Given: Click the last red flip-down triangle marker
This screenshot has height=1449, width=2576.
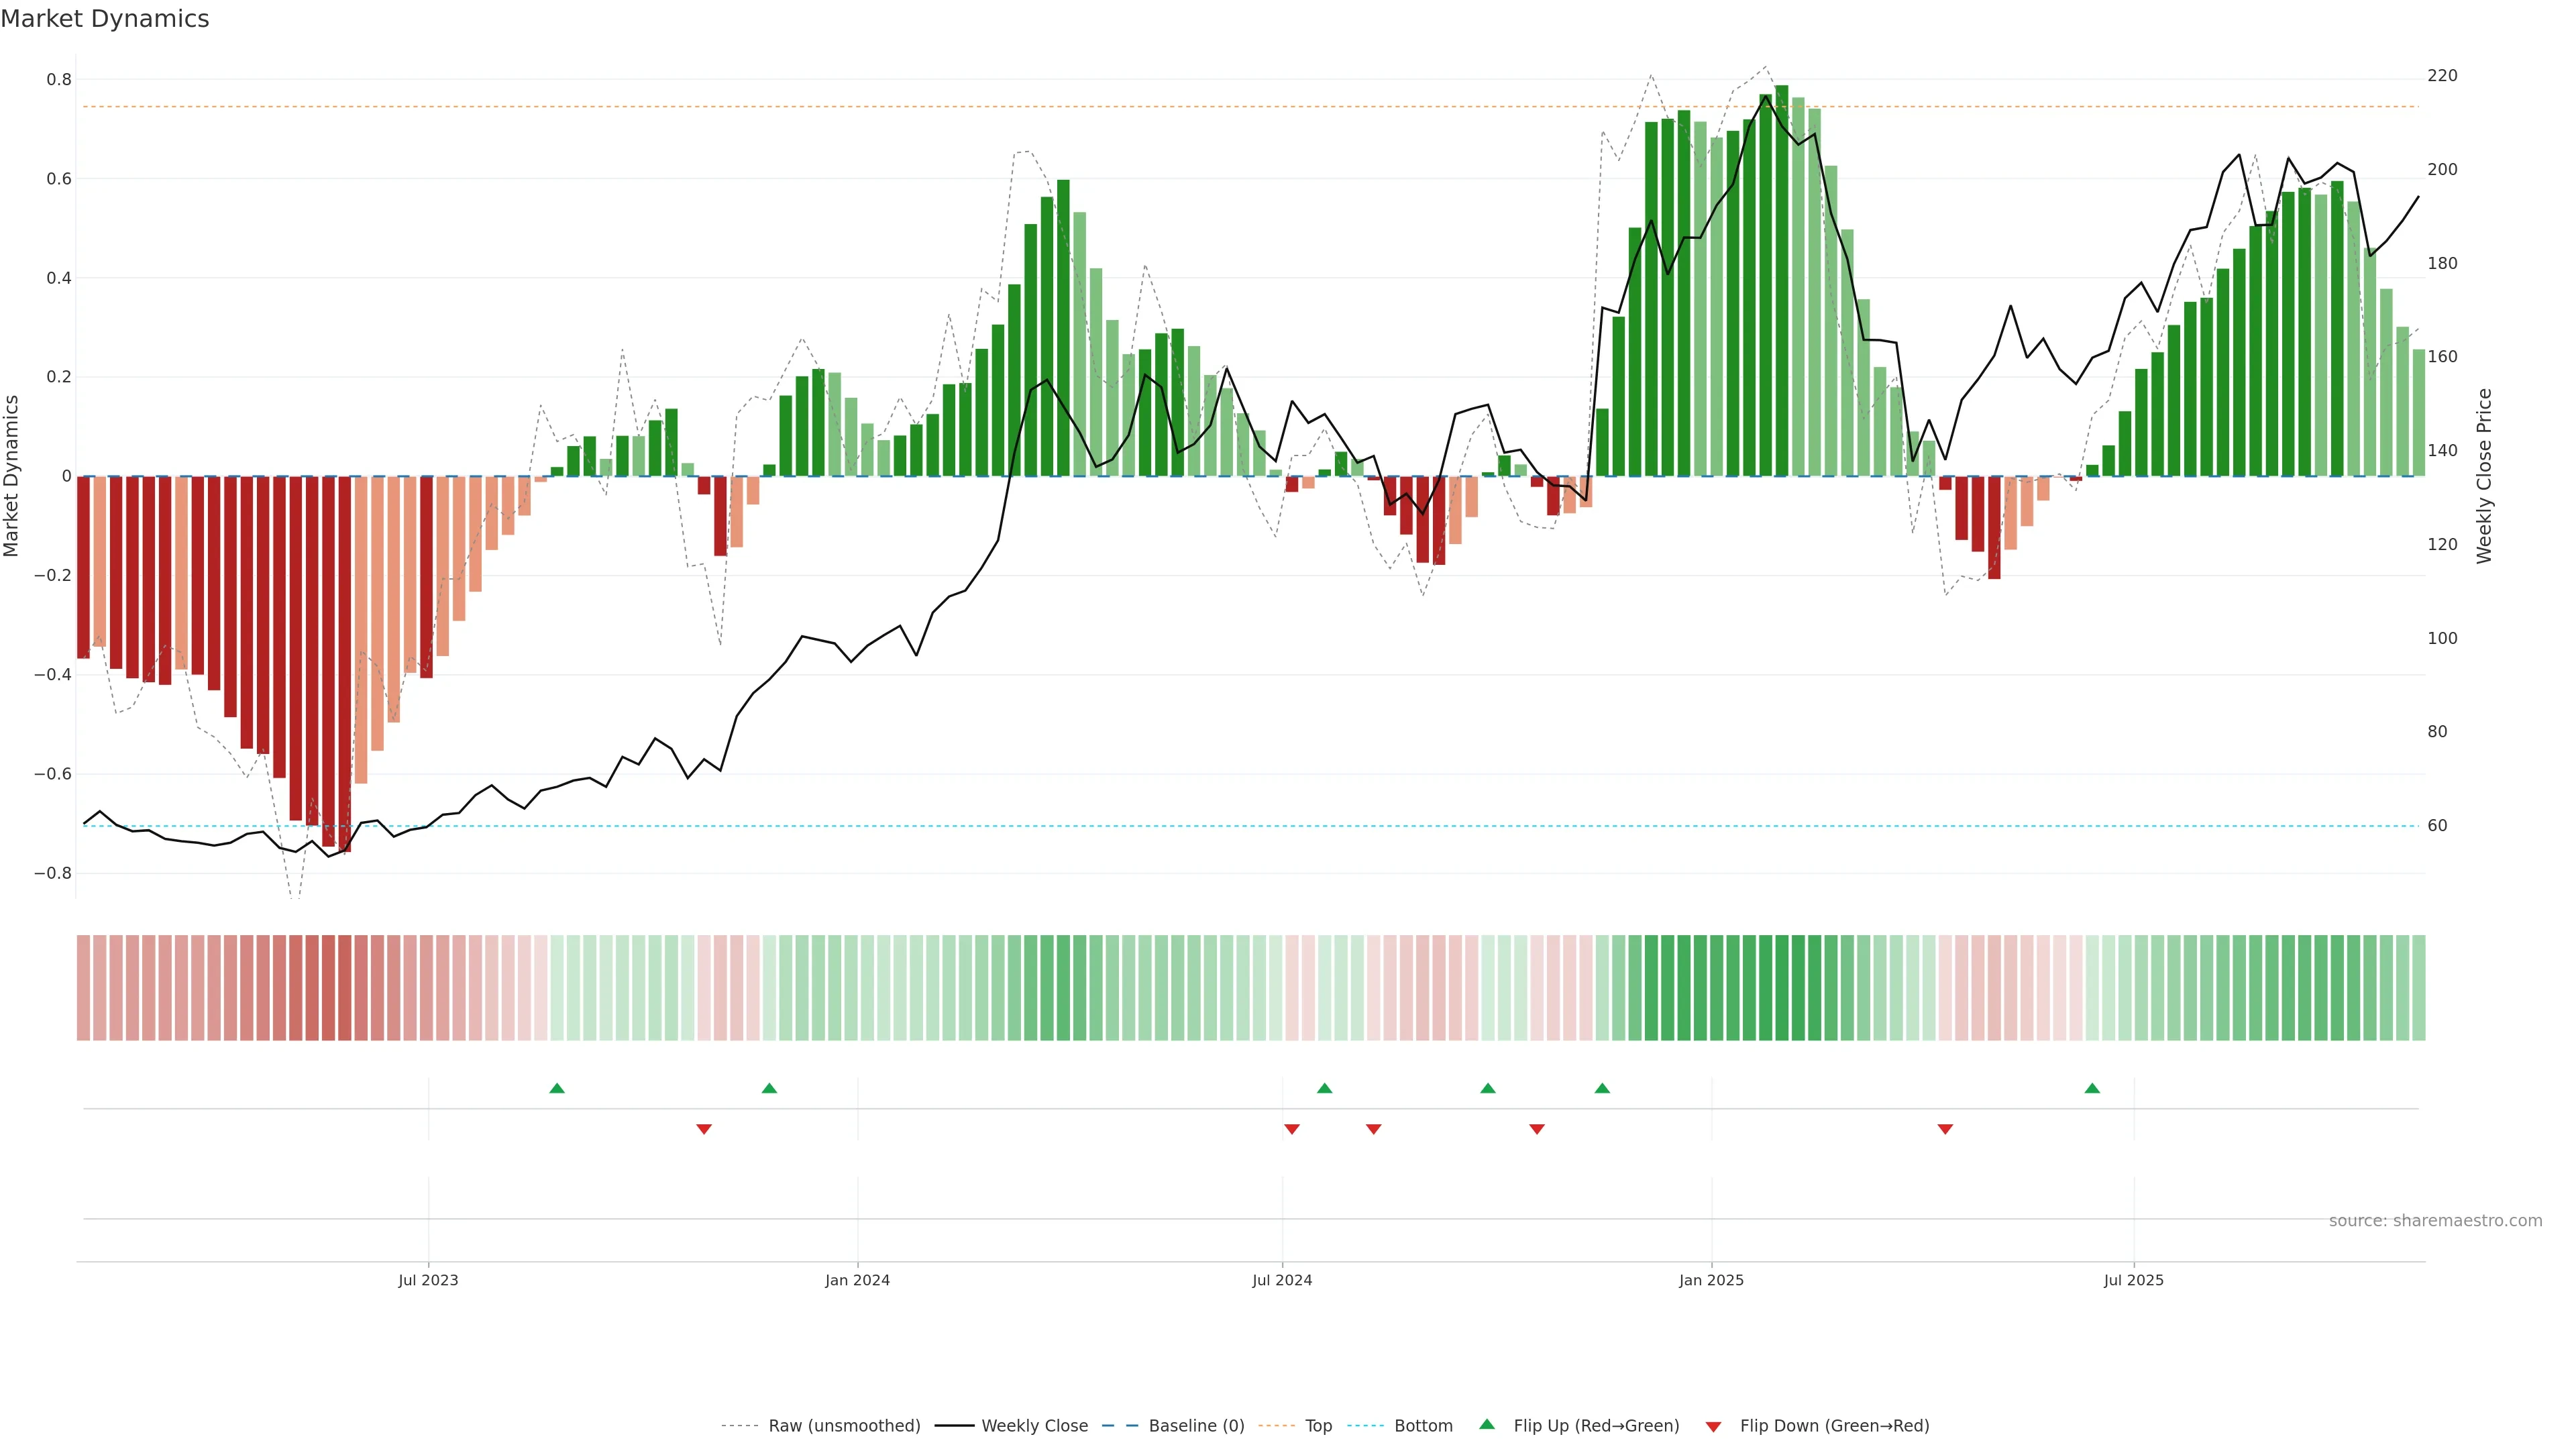Looking at the screenshot, I should (x=1945, y=1129).
